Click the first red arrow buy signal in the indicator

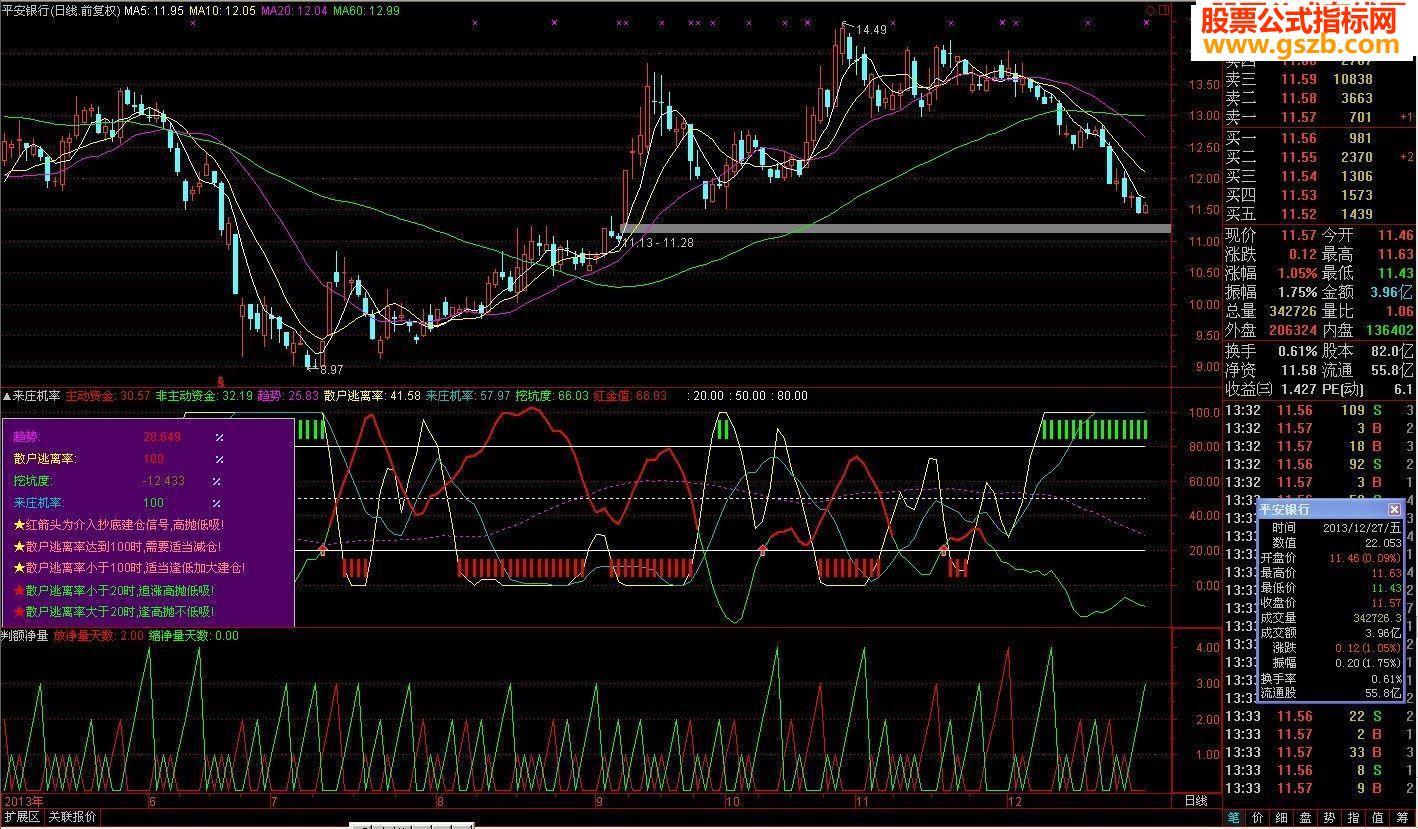322,549
